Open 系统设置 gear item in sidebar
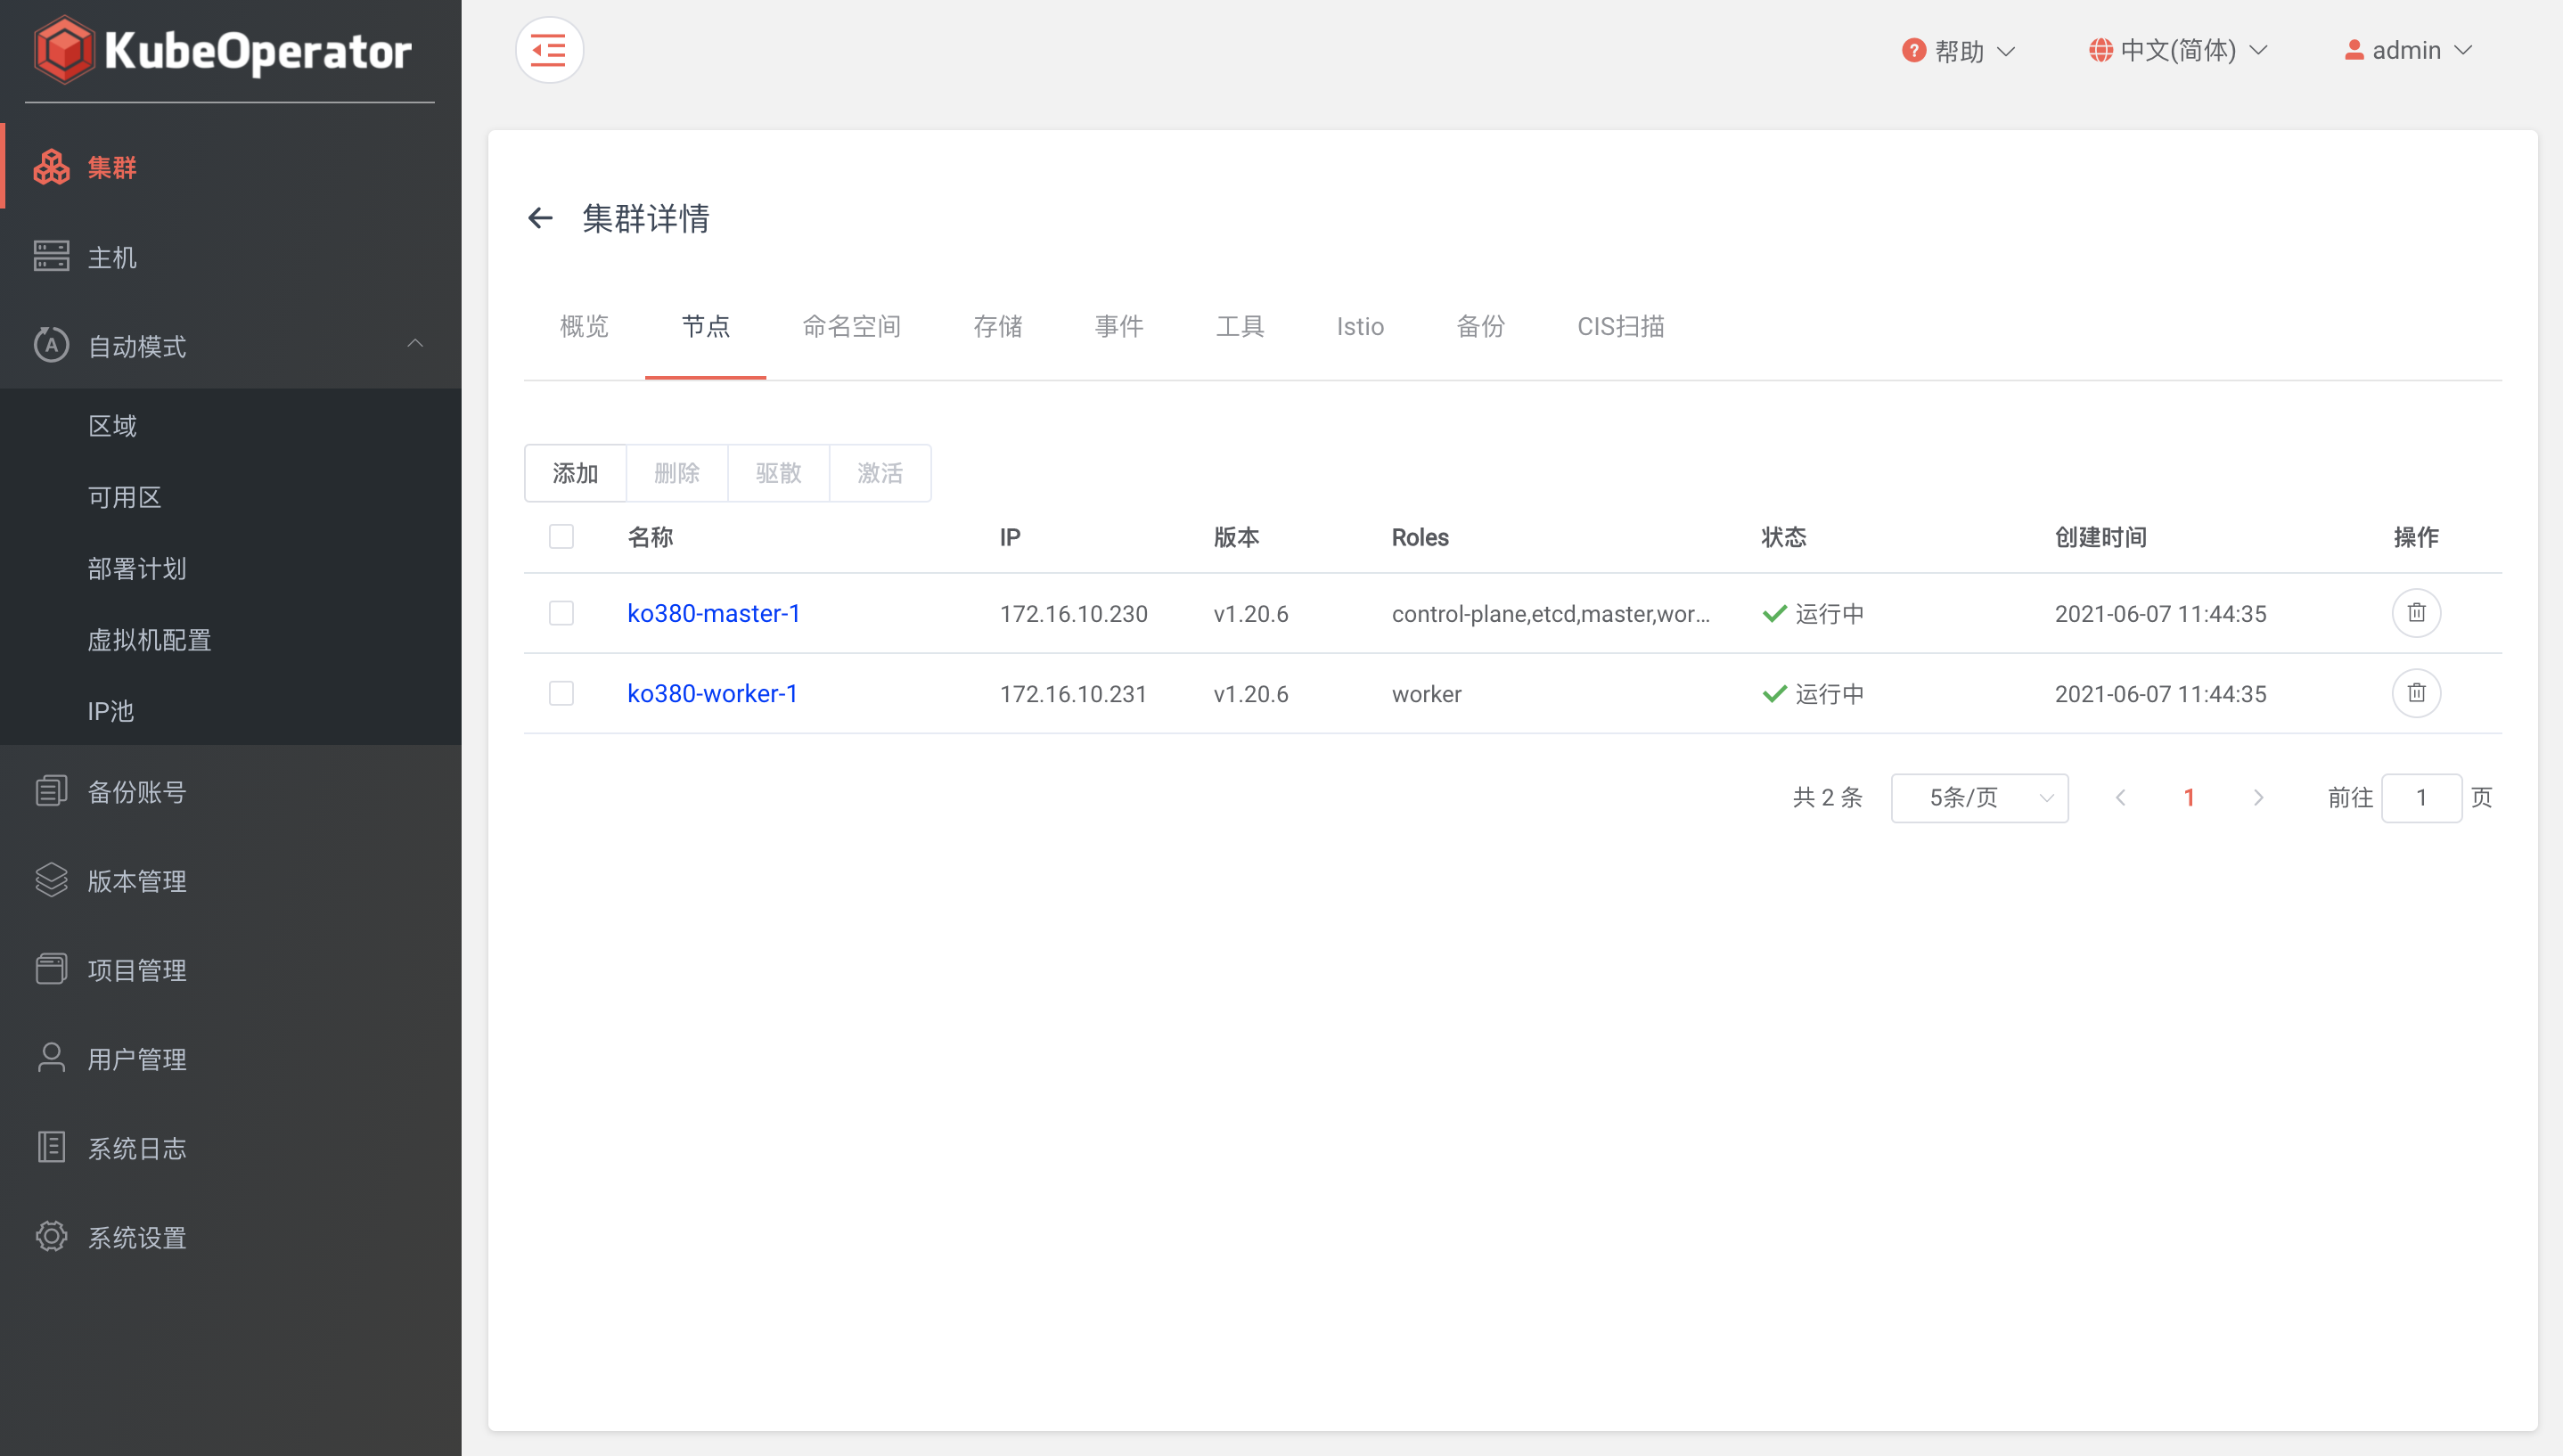The height and width of the screenshot is (1456, 2563). [x=52, y=1237]
